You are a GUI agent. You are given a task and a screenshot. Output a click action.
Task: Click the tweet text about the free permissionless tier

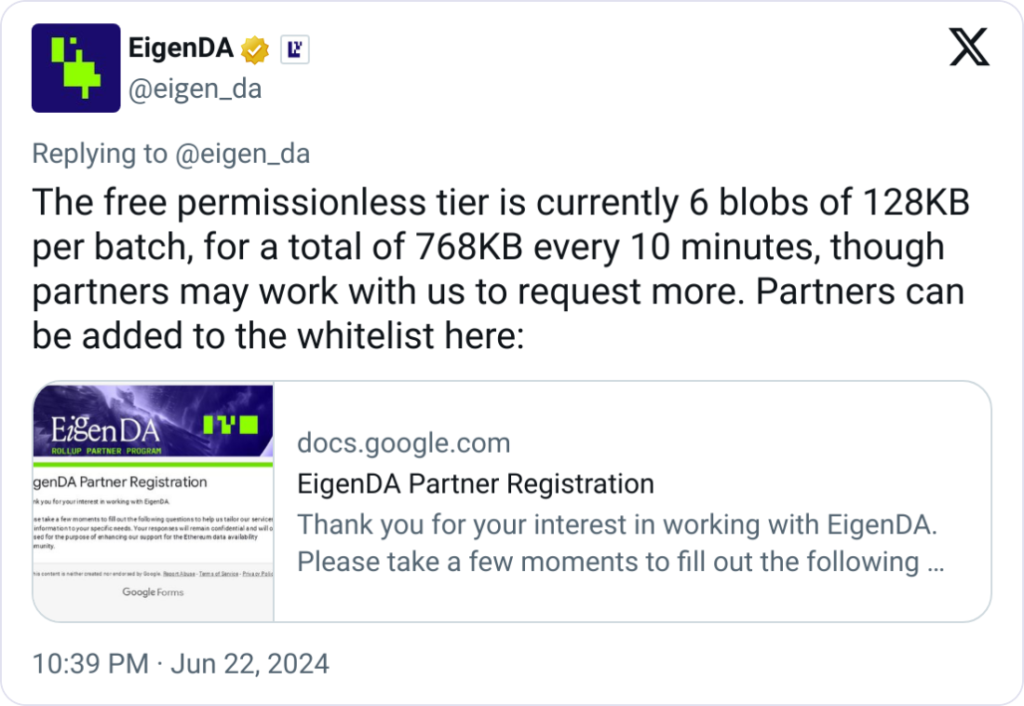pos(500,270)
